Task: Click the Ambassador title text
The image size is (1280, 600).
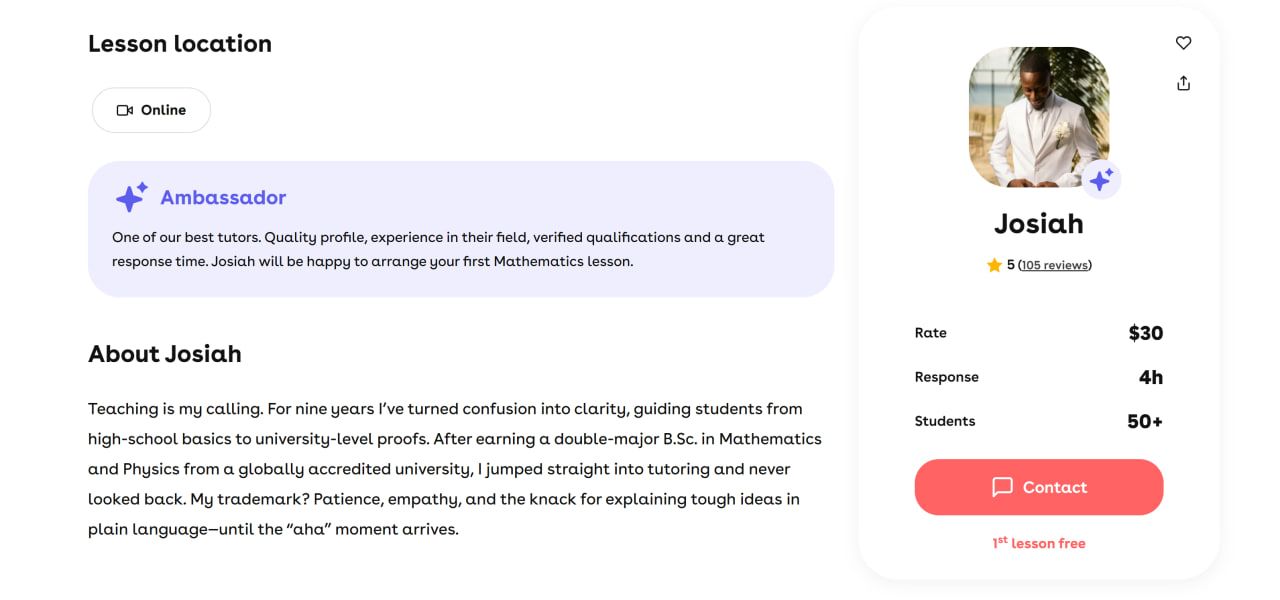Action: pyautogui.click(x=223, y=197)
